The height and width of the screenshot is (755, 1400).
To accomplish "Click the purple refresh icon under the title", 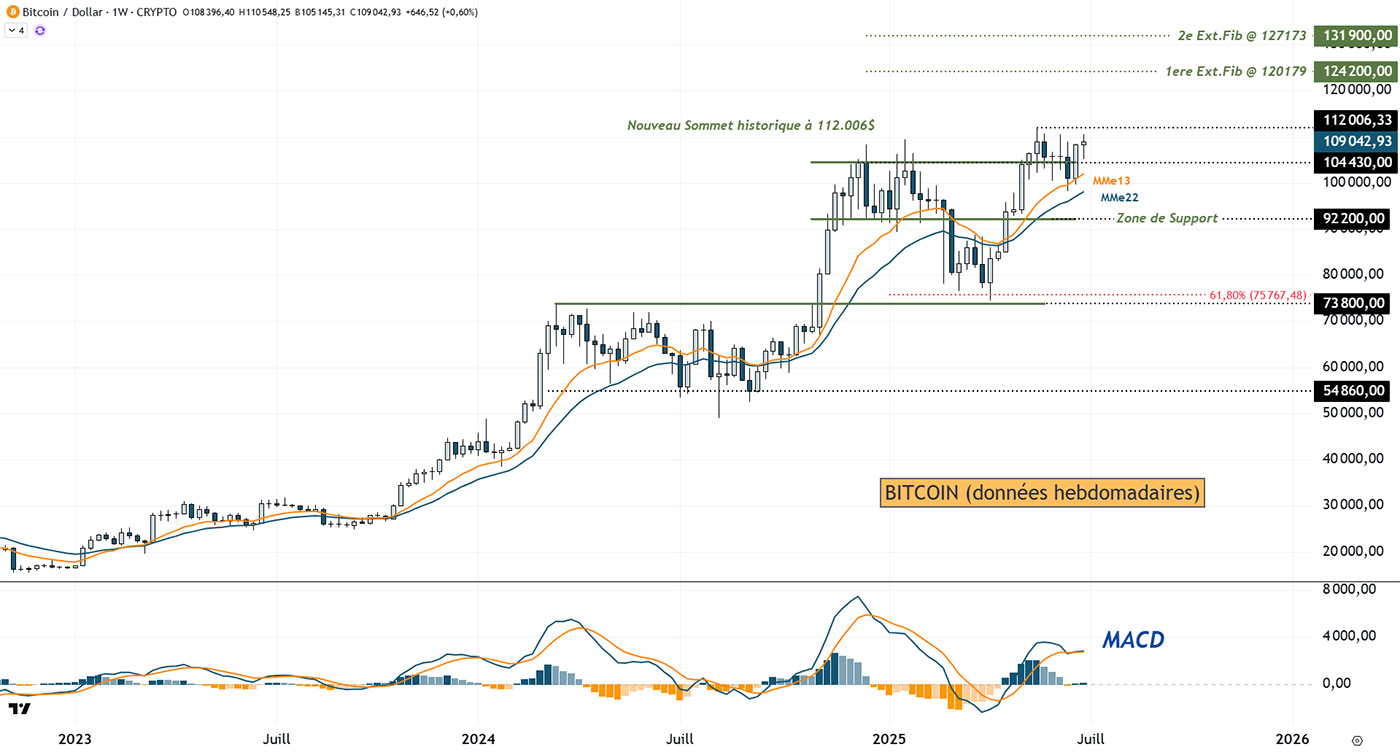I will tap(39, 31).
